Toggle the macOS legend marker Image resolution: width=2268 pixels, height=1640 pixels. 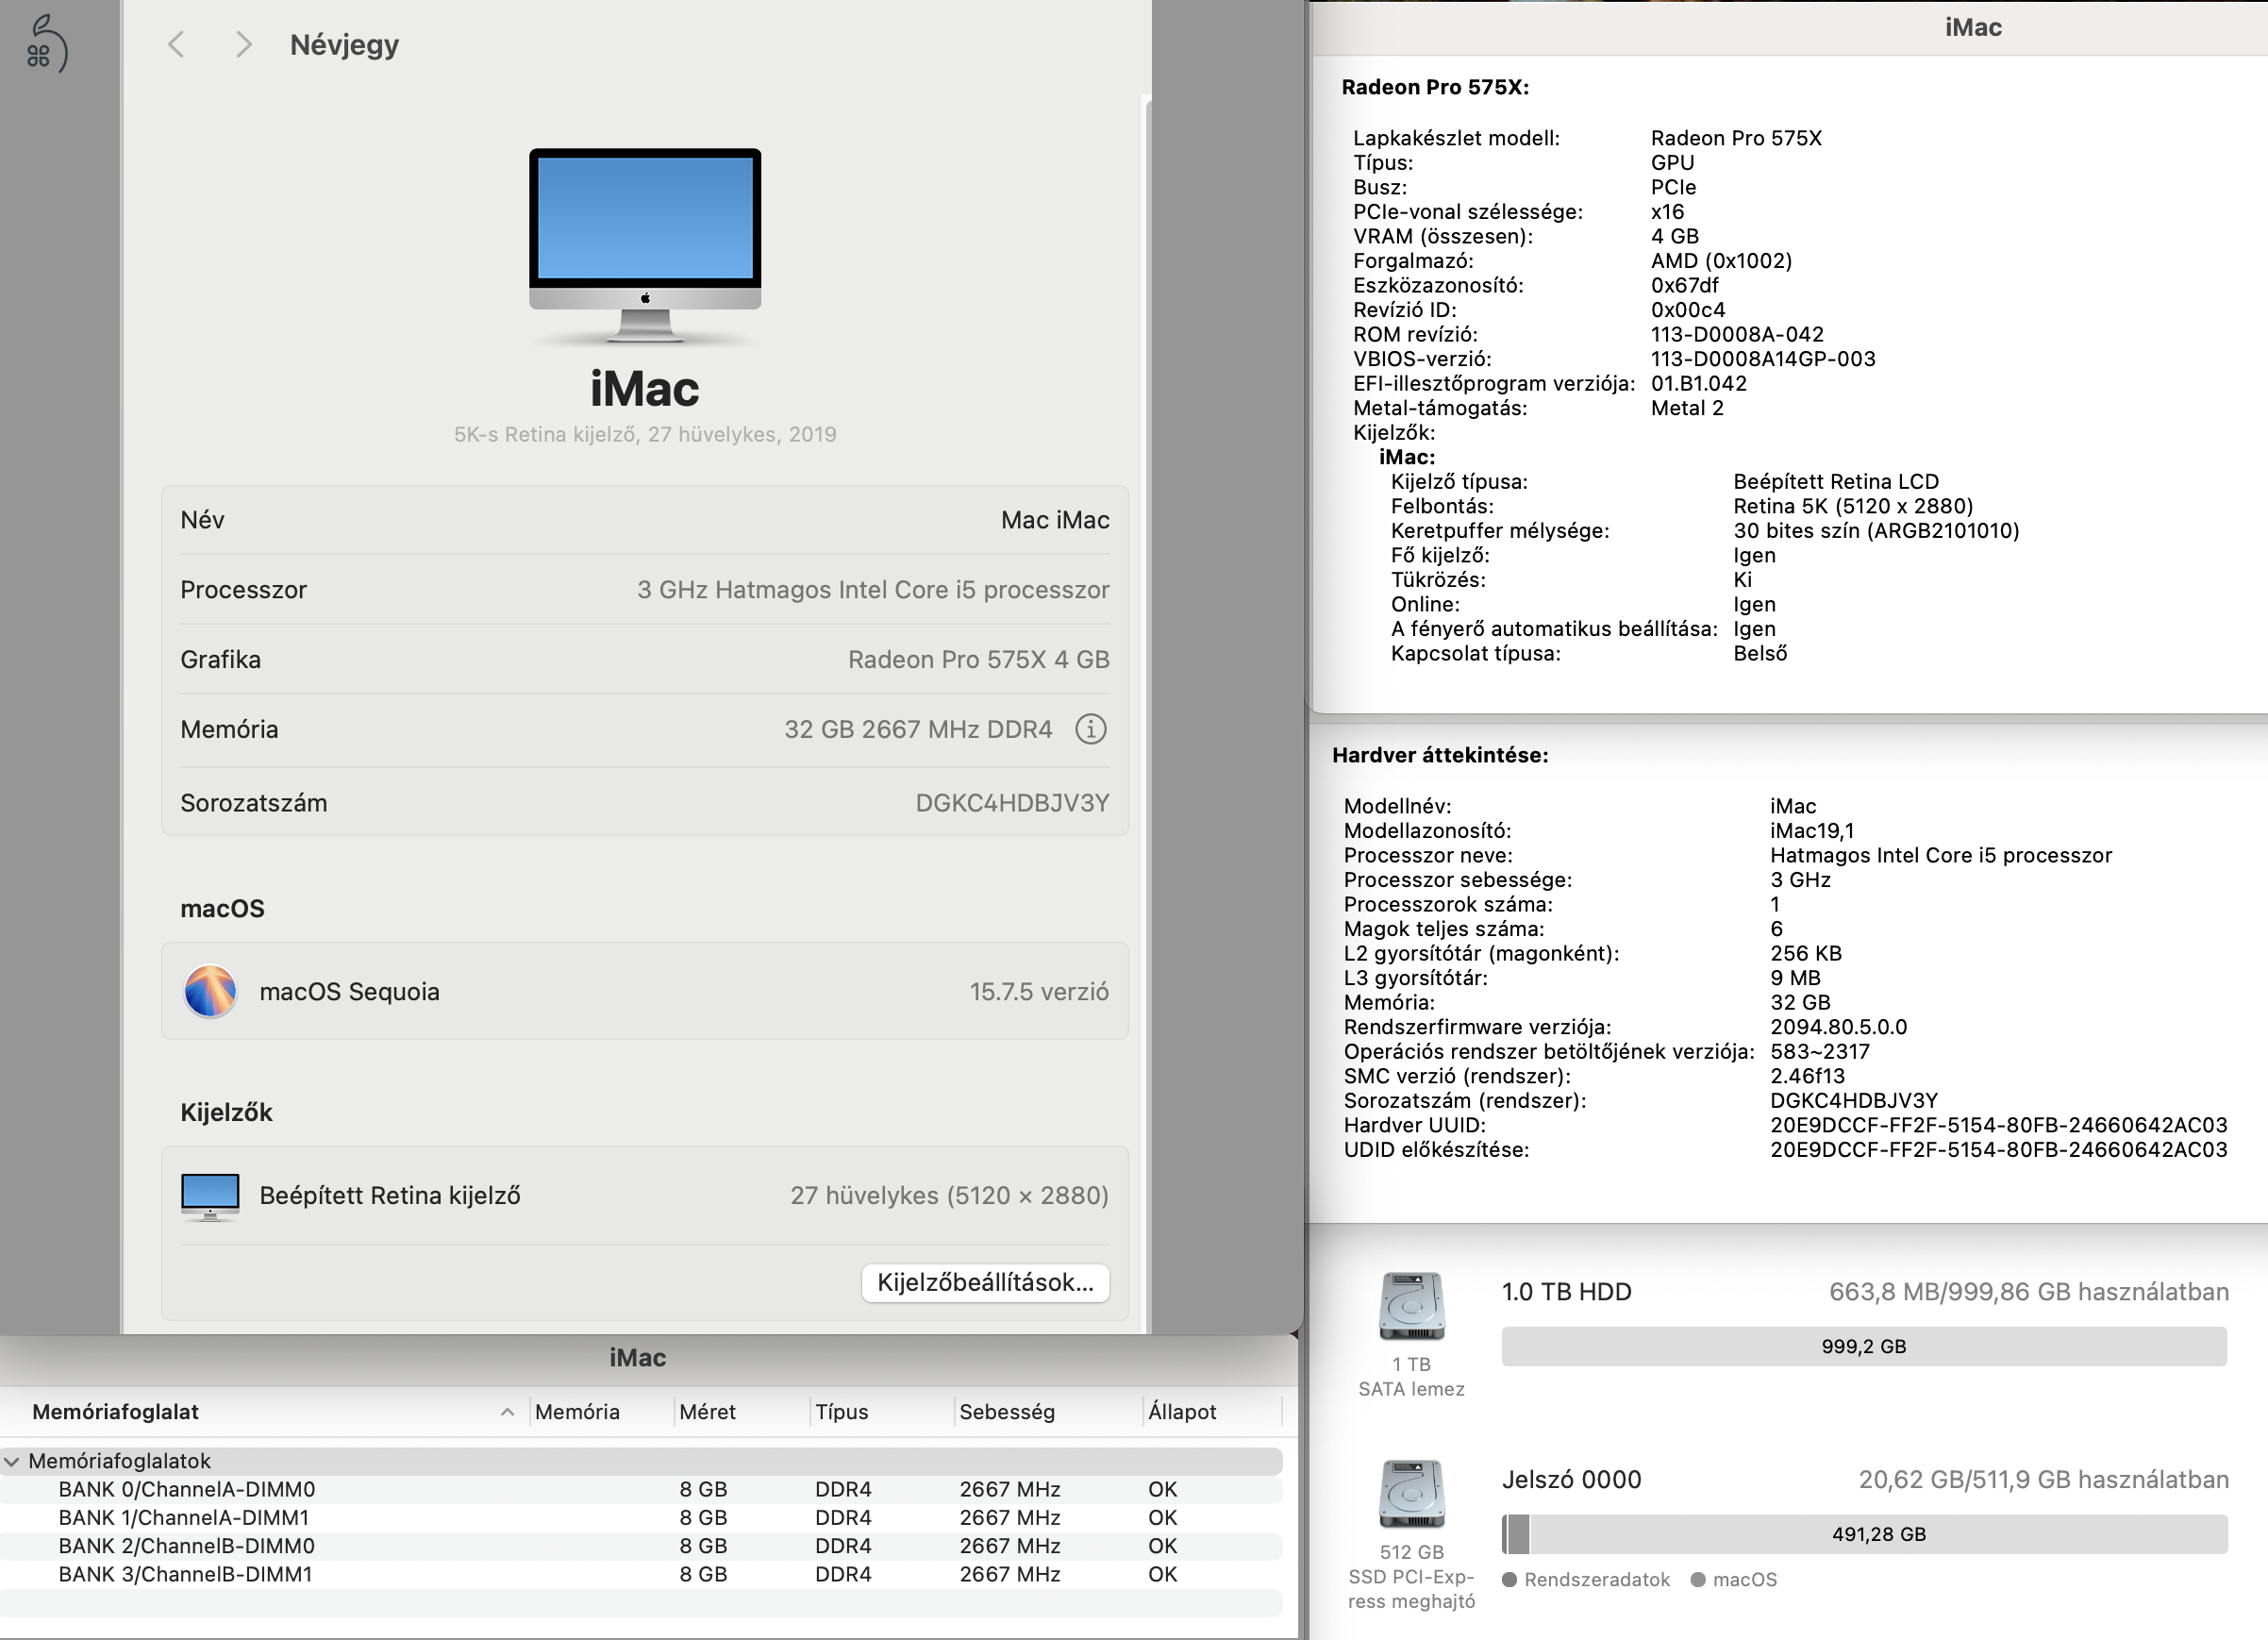point(1697,1579)
